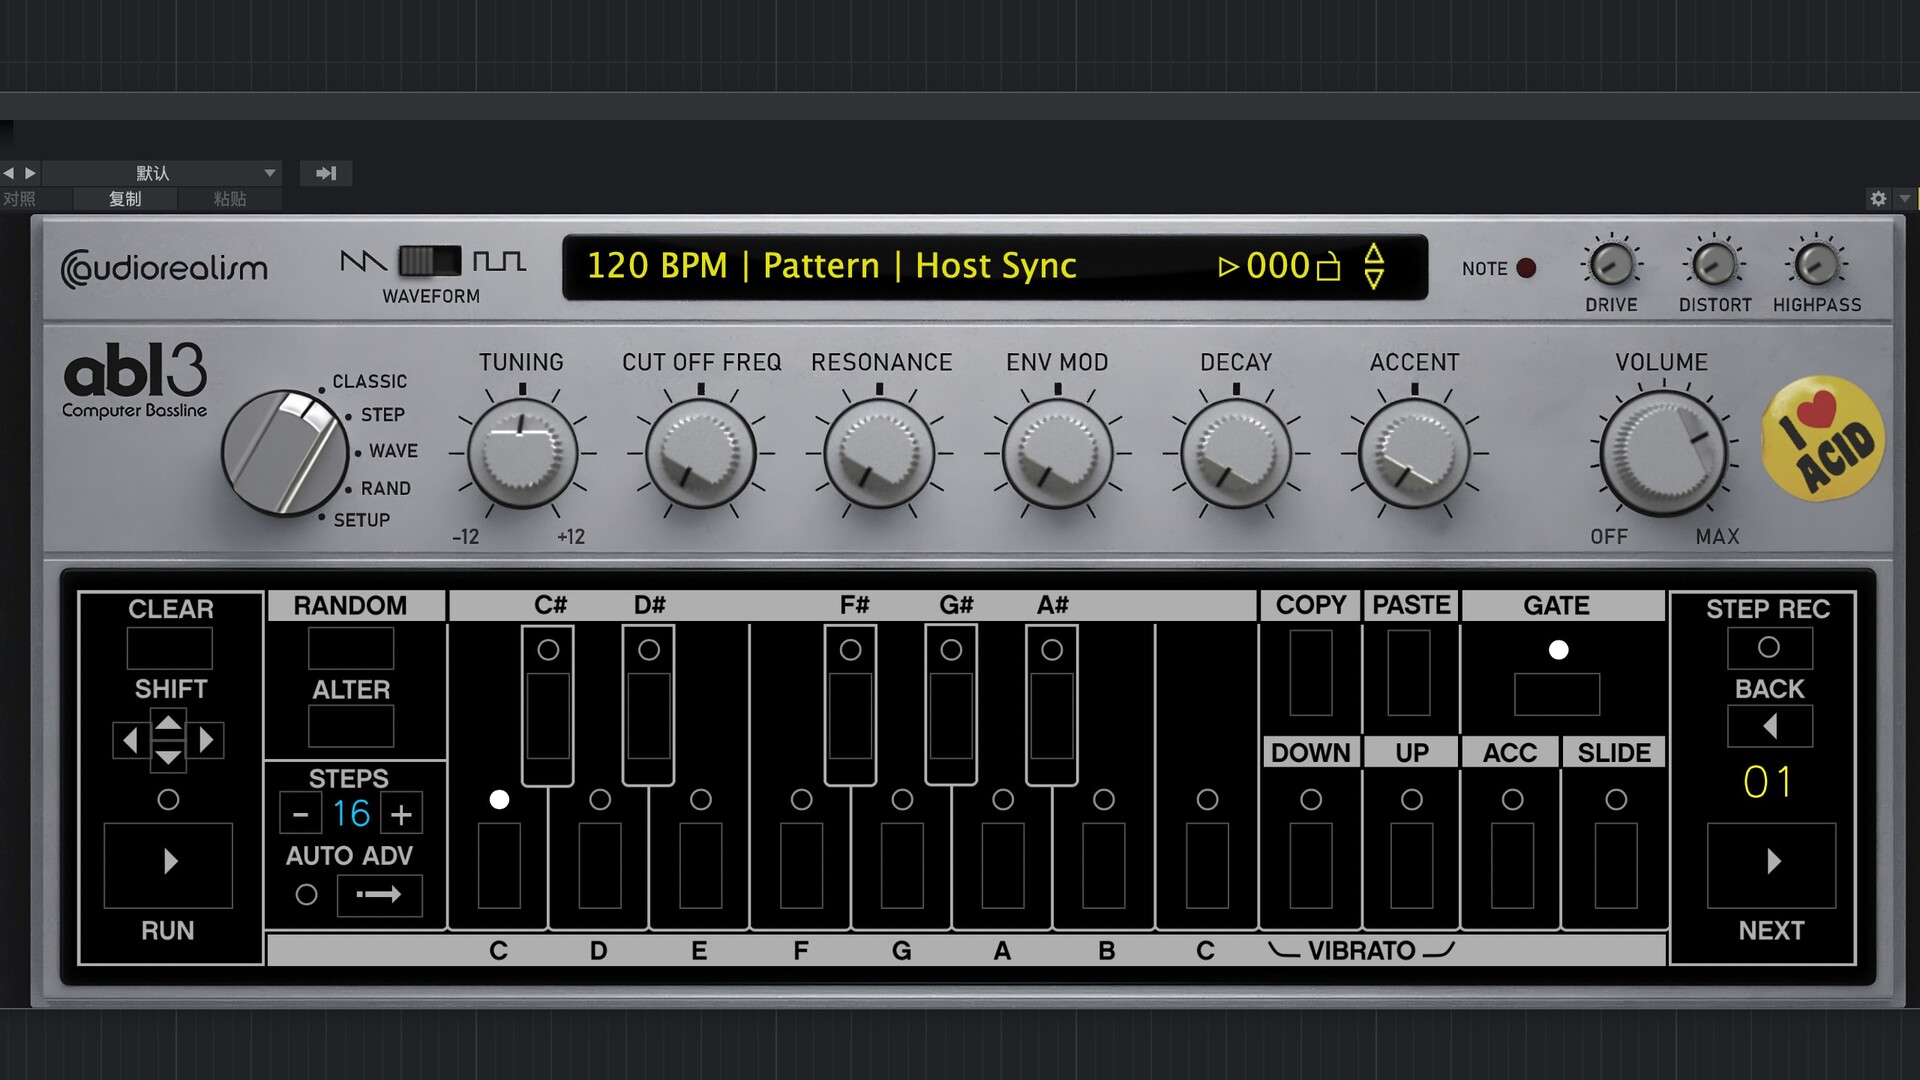
Task: Click the NEXT step arrow button
Action: tap(1771, 862)
